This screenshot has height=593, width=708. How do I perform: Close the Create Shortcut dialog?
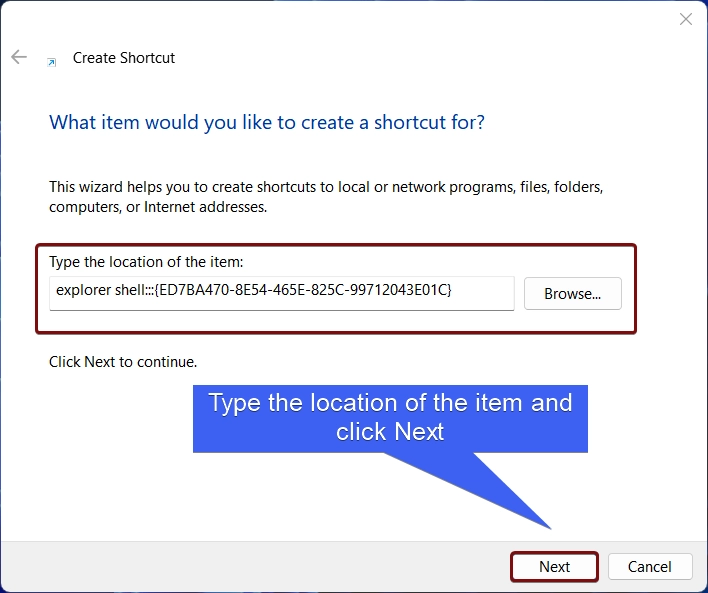click(685, 19)
